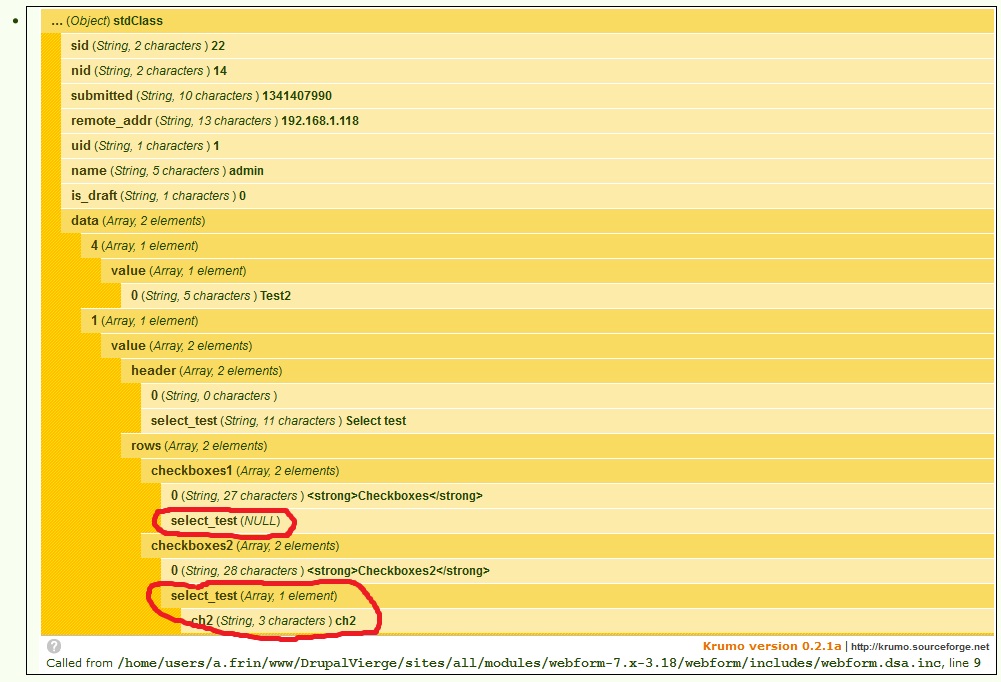
Task: Select the row with string value Test2
Action: (558, 296)
